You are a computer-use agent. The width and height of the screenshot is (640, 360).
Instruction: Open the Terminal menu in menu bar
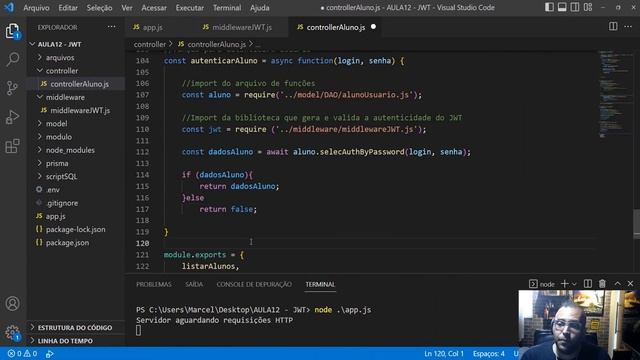tap(227, 8)
